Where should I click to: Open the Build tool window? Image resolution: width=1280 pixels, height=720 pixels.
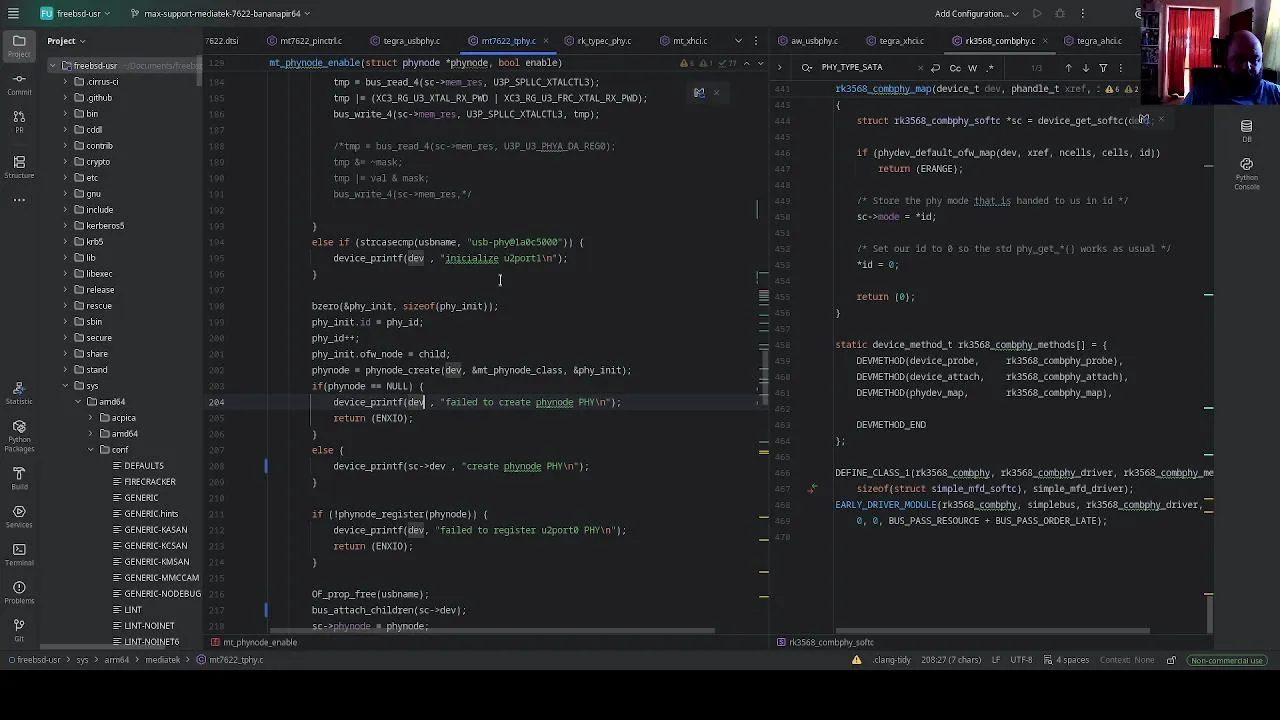click(x=19, y=477)
